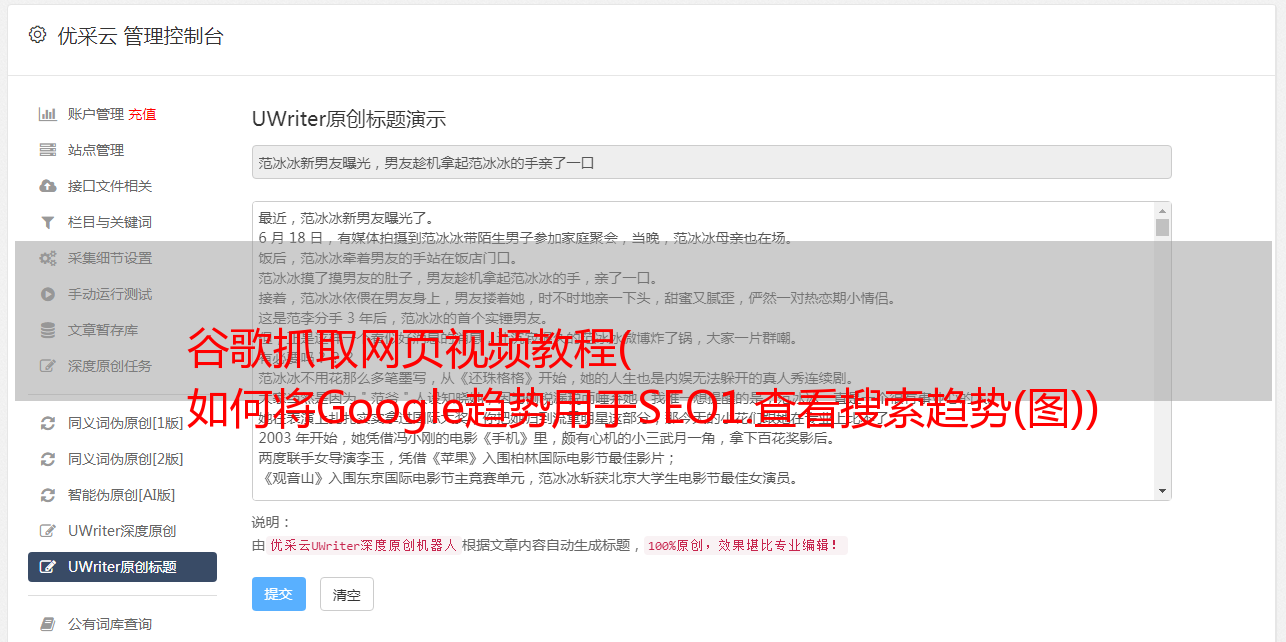Click the 同义词伪原创[1版] refresh icon

[47, 423]
